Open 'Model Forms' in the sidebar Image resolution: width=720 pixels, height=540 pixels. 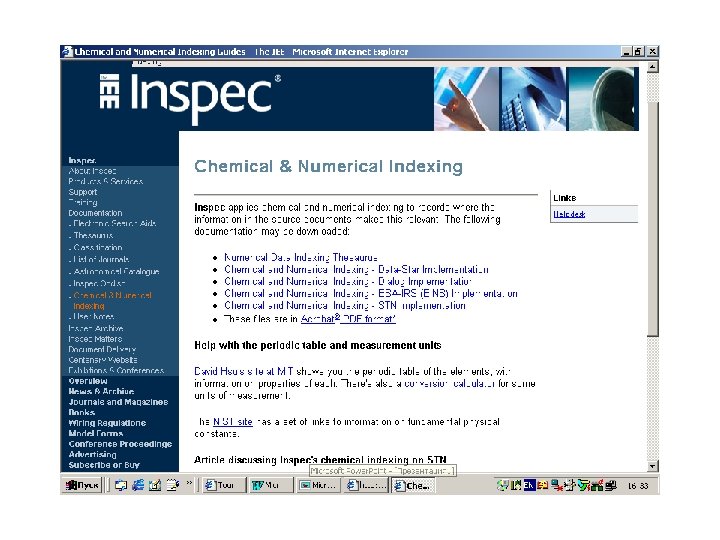[x=96, y=433]
